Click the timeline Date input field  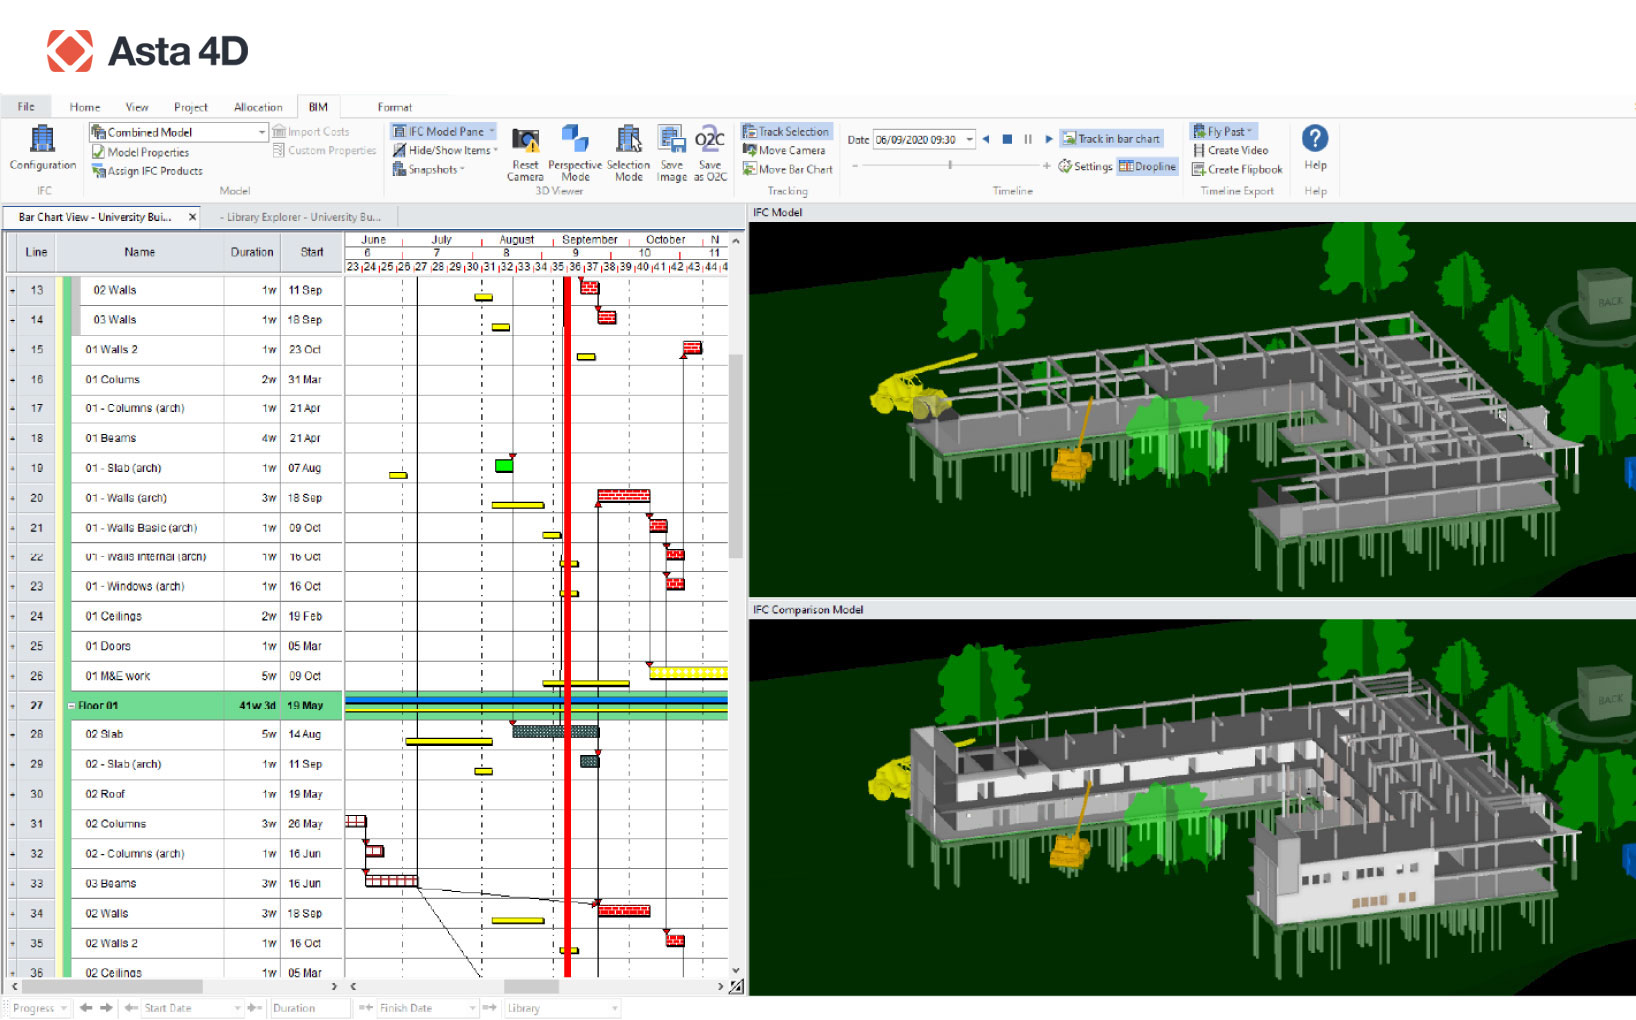pyautogui.click(x=917, y=139)
